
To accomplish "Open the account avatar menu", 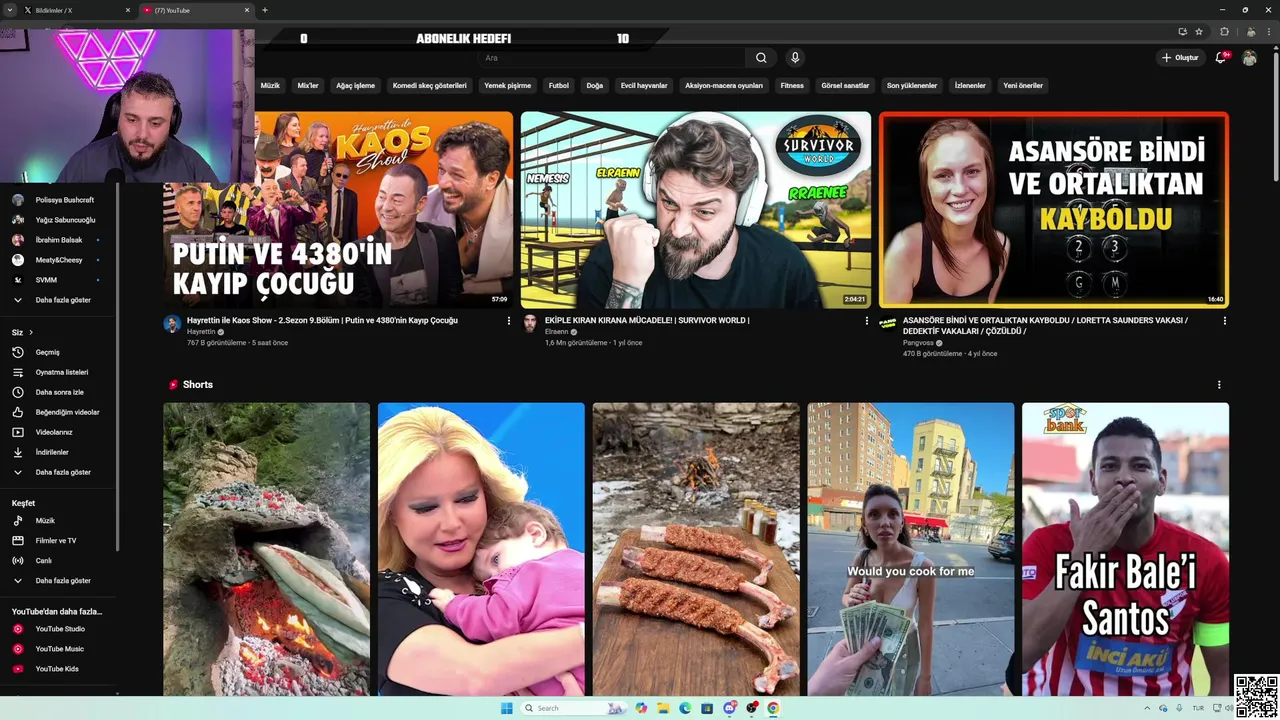I will [1249, 58].
